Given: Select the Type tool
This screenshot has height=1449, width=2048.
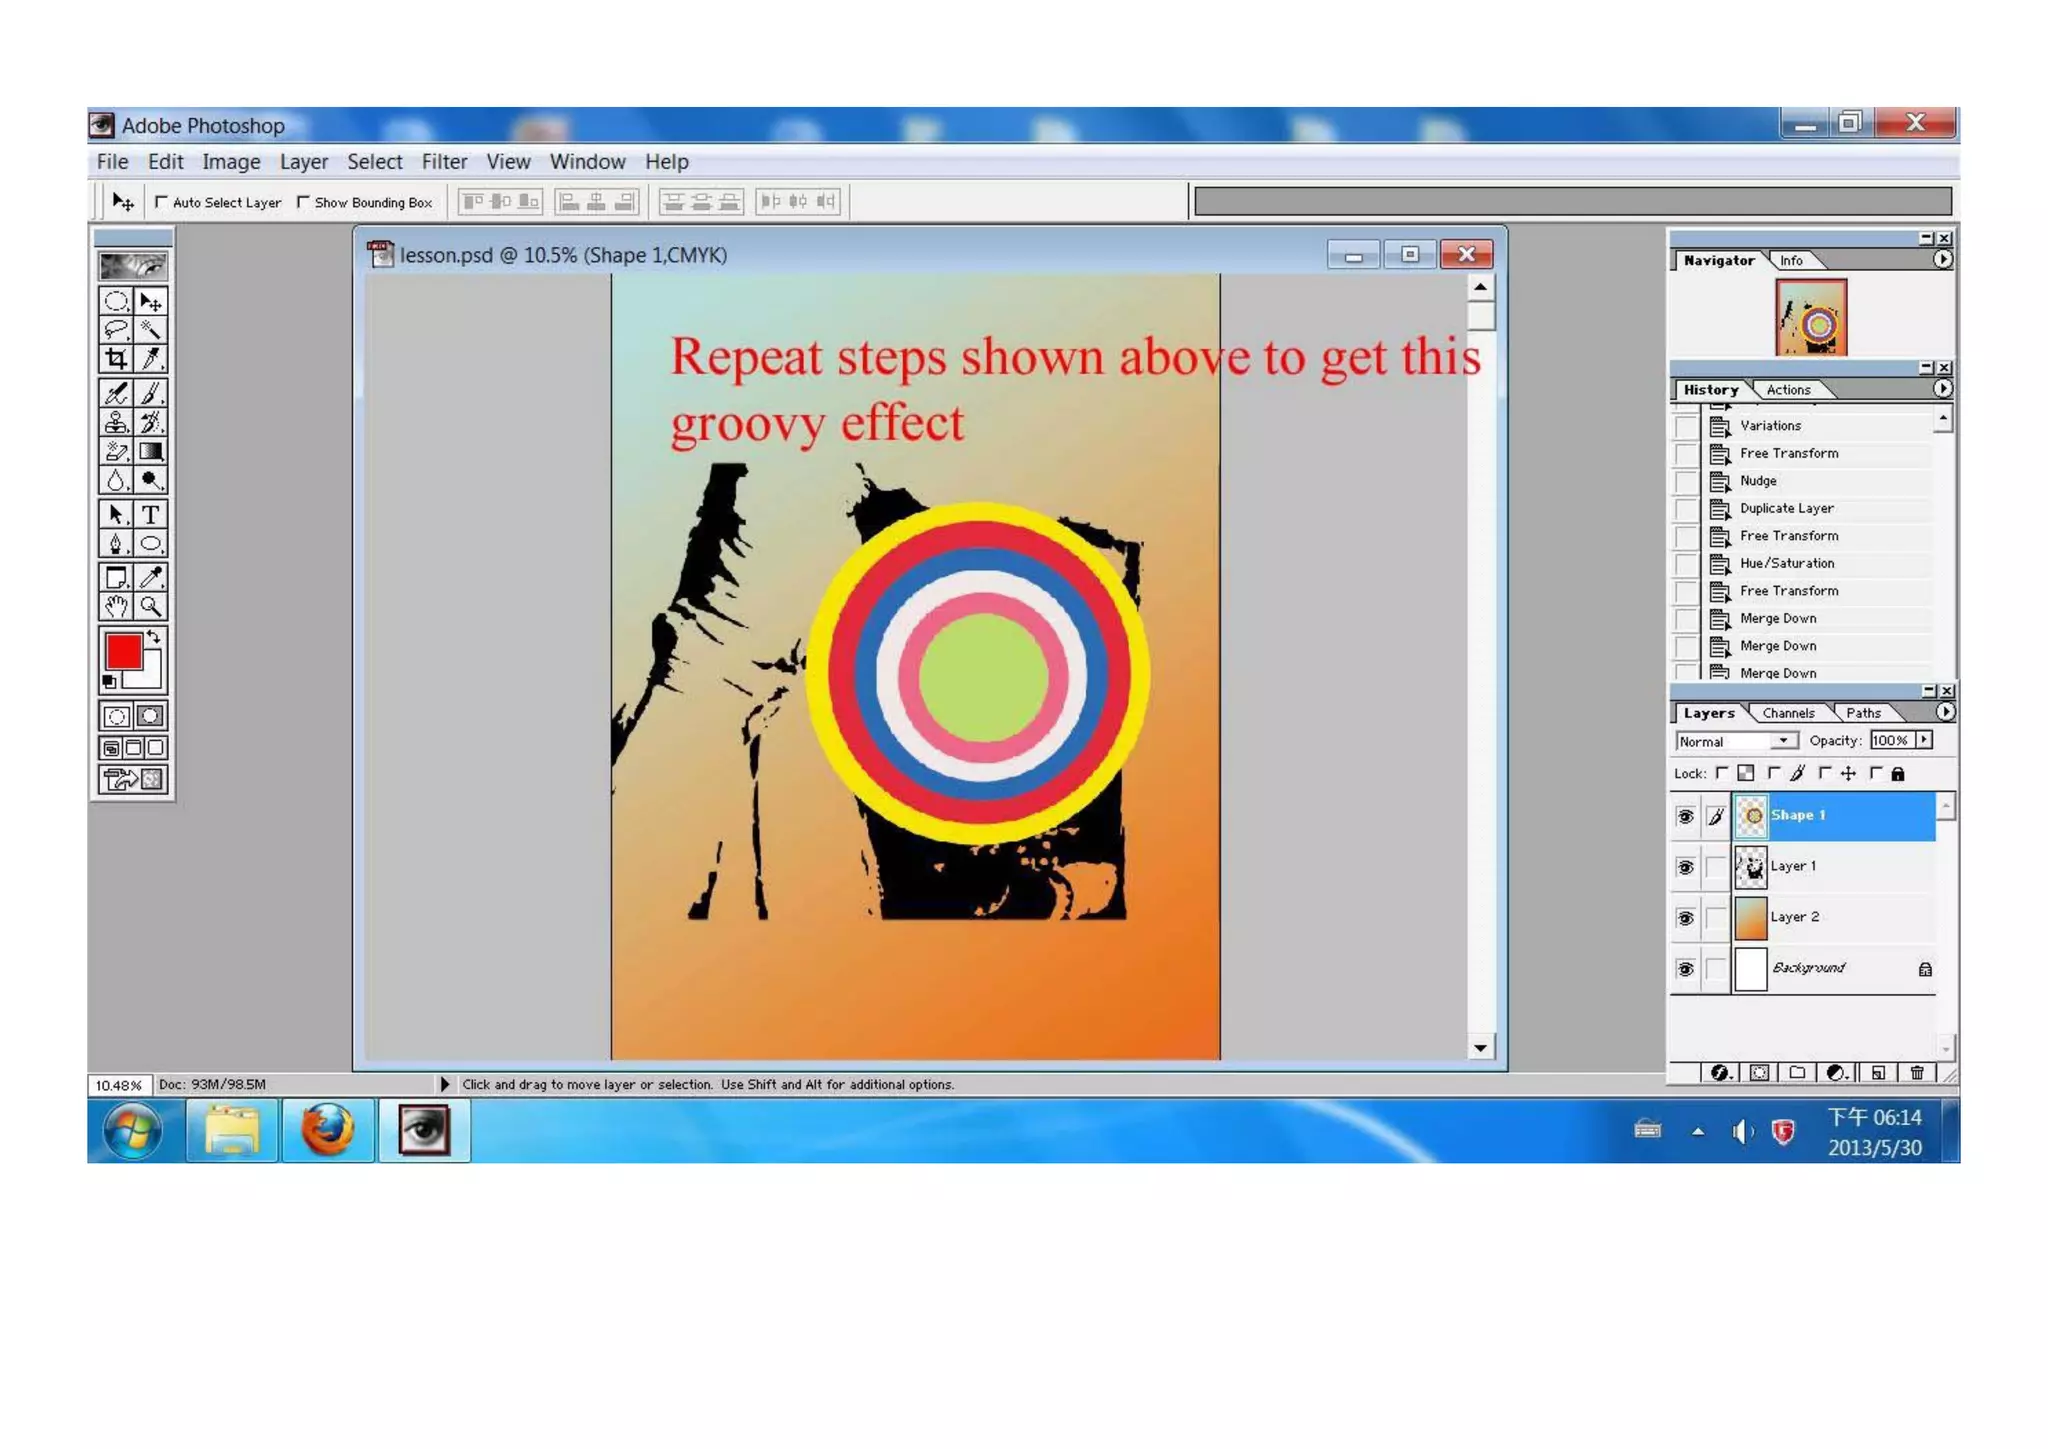Looking at the screenshot, I should click(151, 514).
